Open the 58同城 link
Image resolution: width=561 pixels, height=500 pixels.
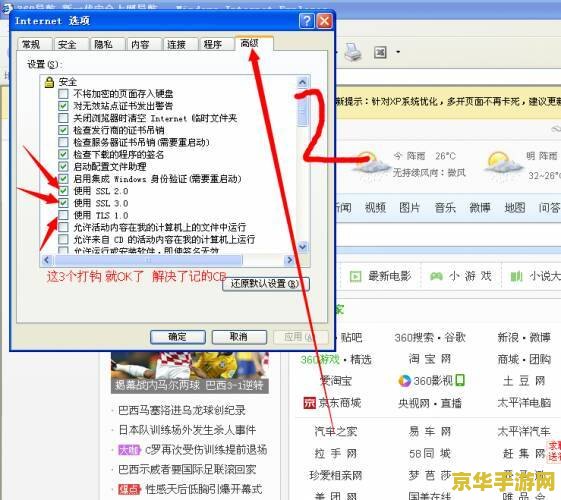430,454
